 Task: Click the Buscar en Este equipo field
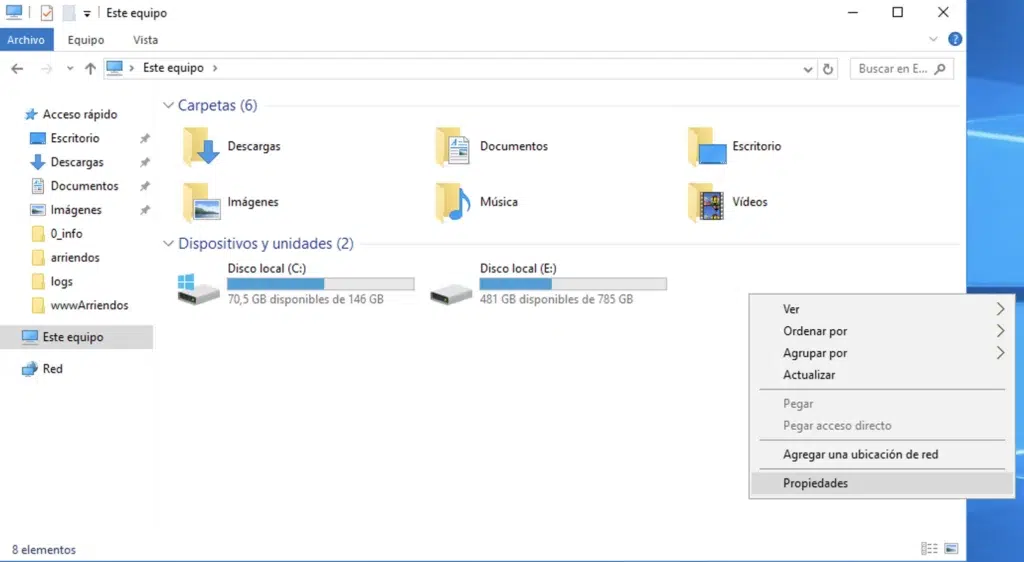tap(902, 69)
